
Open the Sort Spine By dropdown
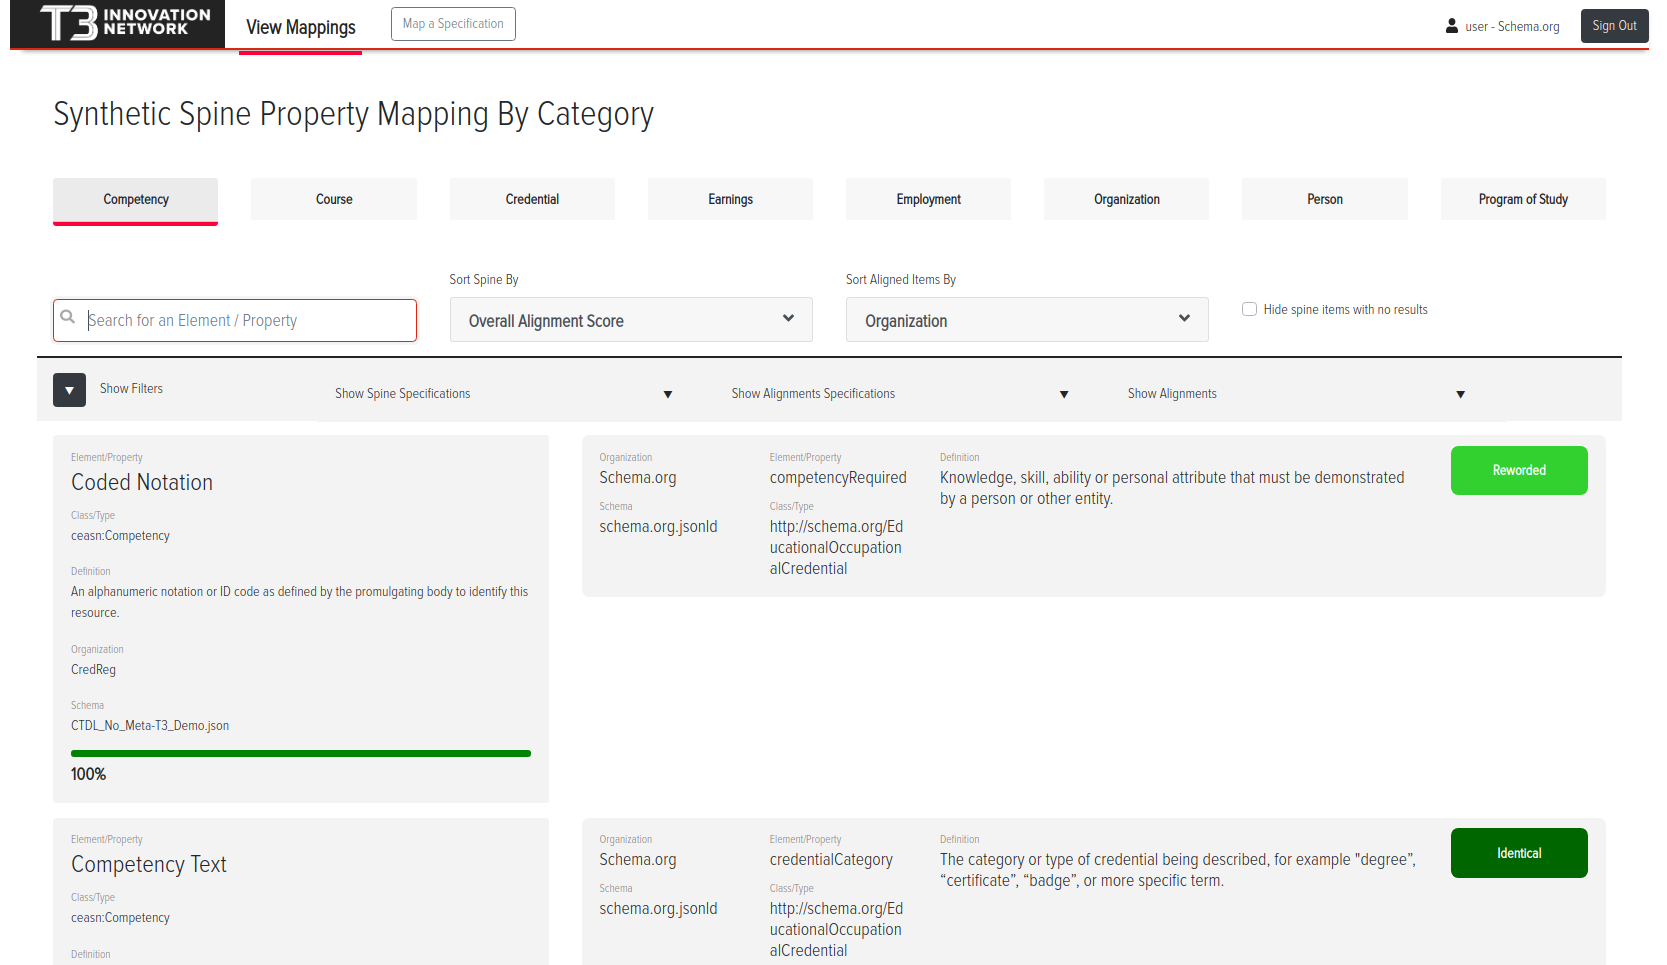point(631,320)
